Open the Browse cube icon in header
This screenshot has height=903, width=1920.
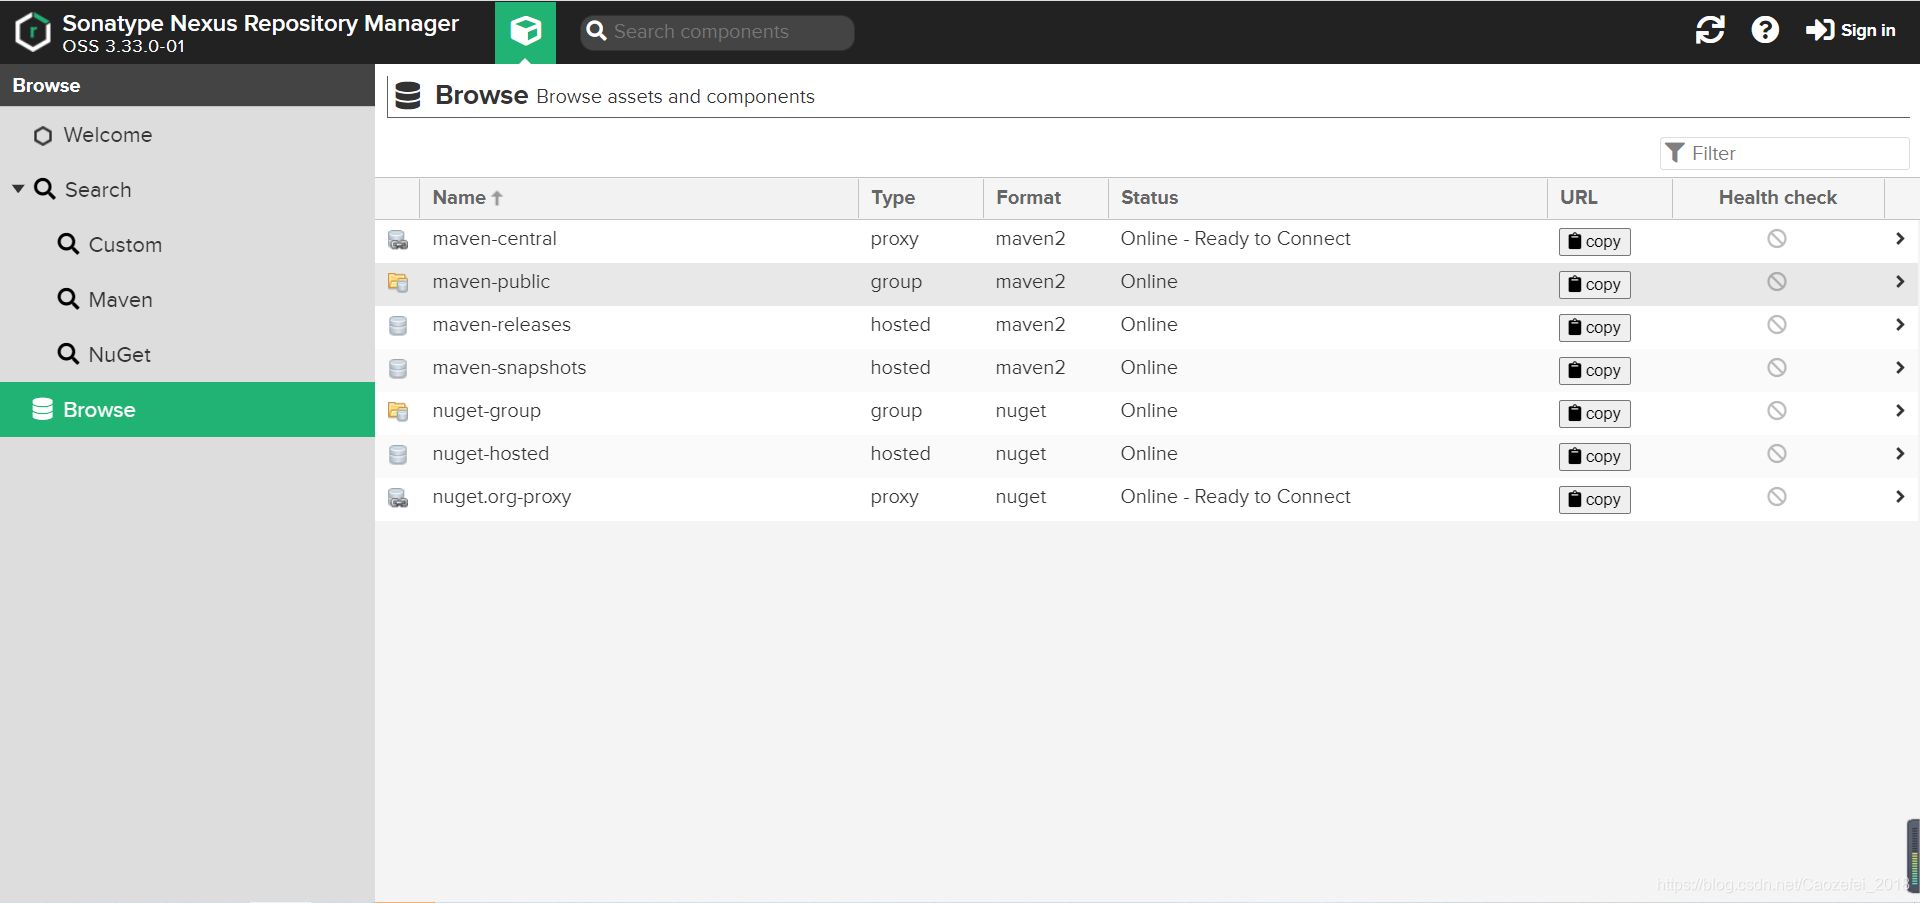(x=525, y=32)
